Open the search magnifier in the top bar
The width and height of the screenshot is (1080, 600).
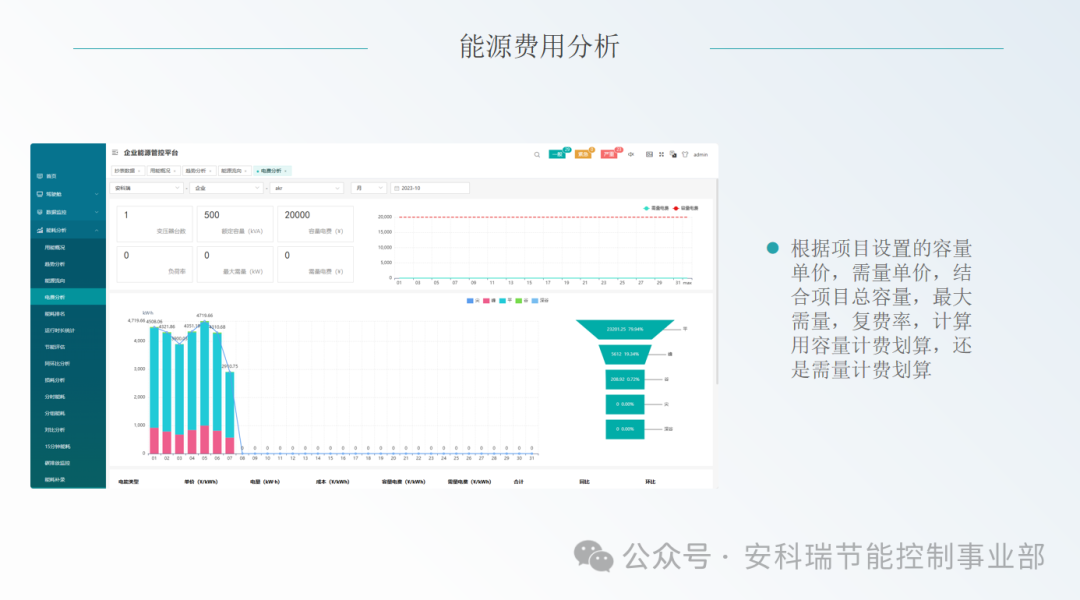pos(537,154)
